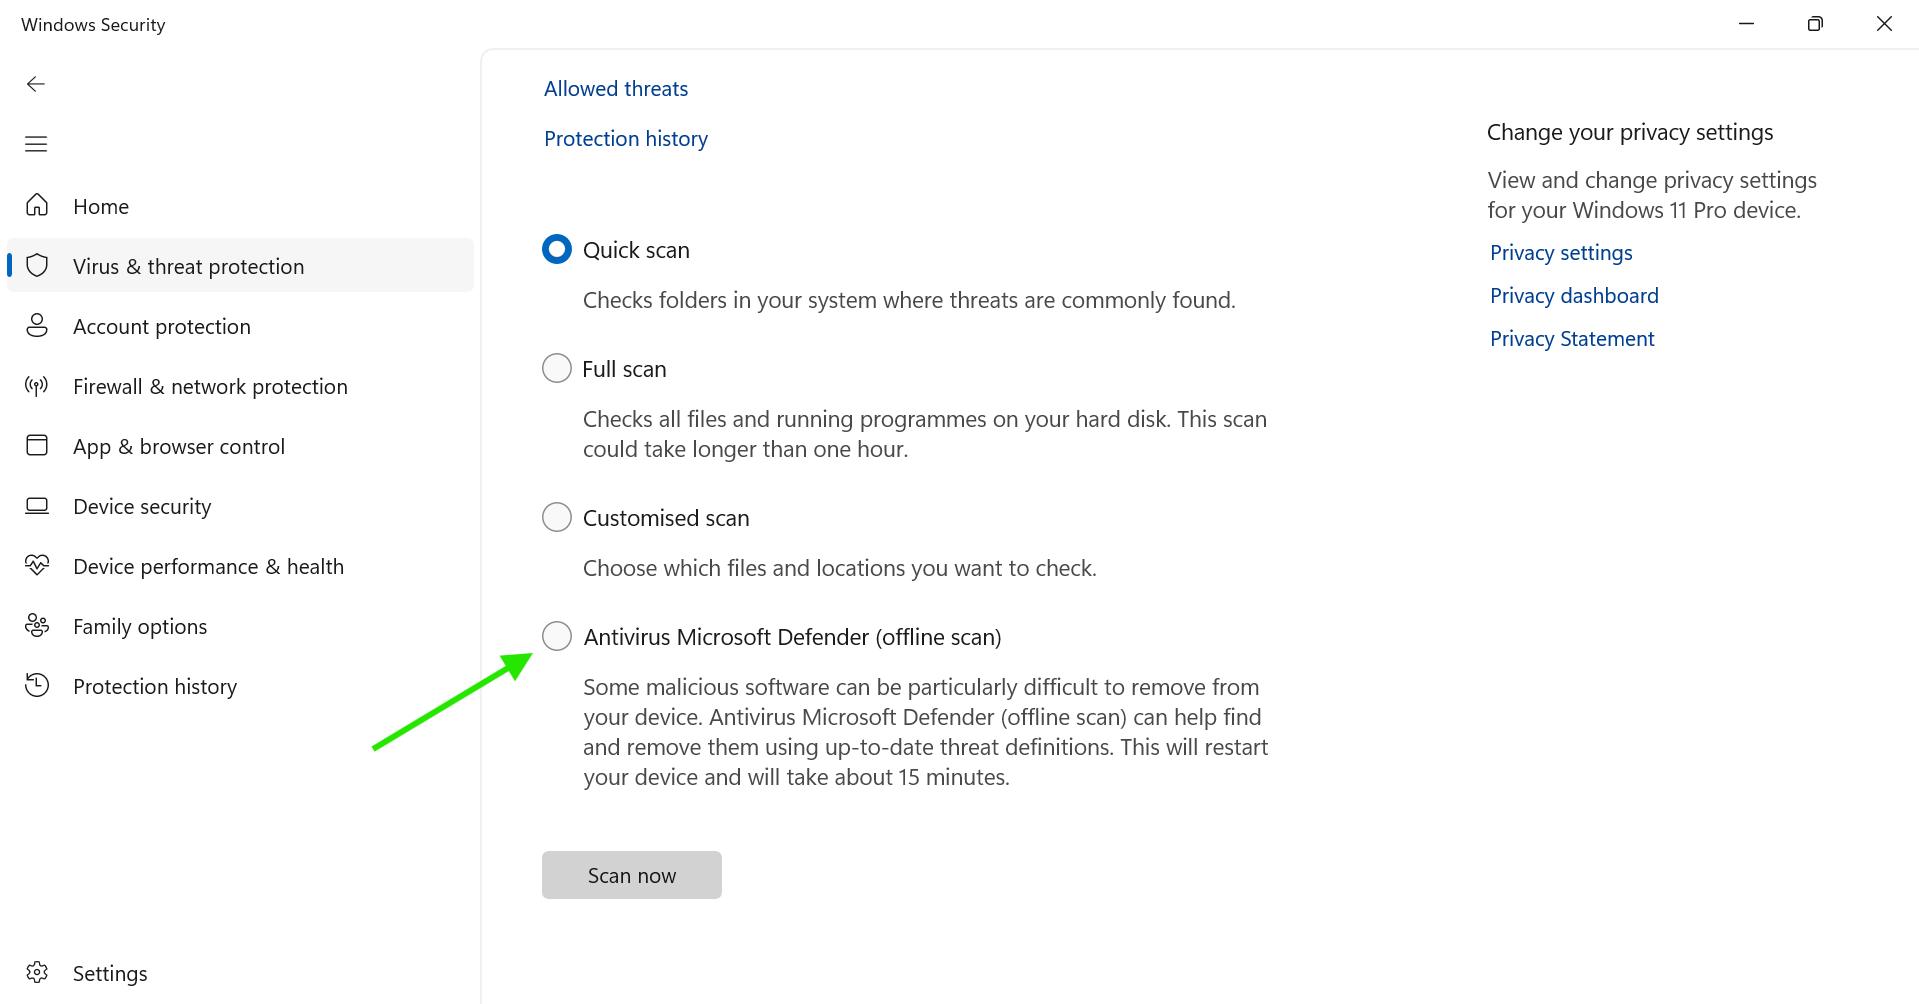Click the Virus & threat protection shield icon
The width and height of the screenshot is (1919, 1004).
pyautogui.click(x=37, y=265)
